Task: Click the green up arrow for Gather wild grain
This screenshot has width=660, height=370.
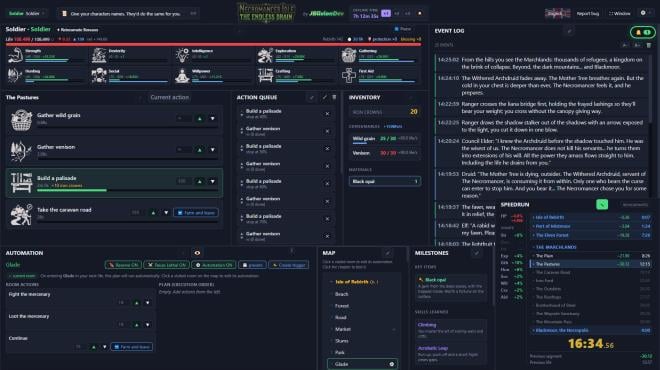Action: (200, 119)
